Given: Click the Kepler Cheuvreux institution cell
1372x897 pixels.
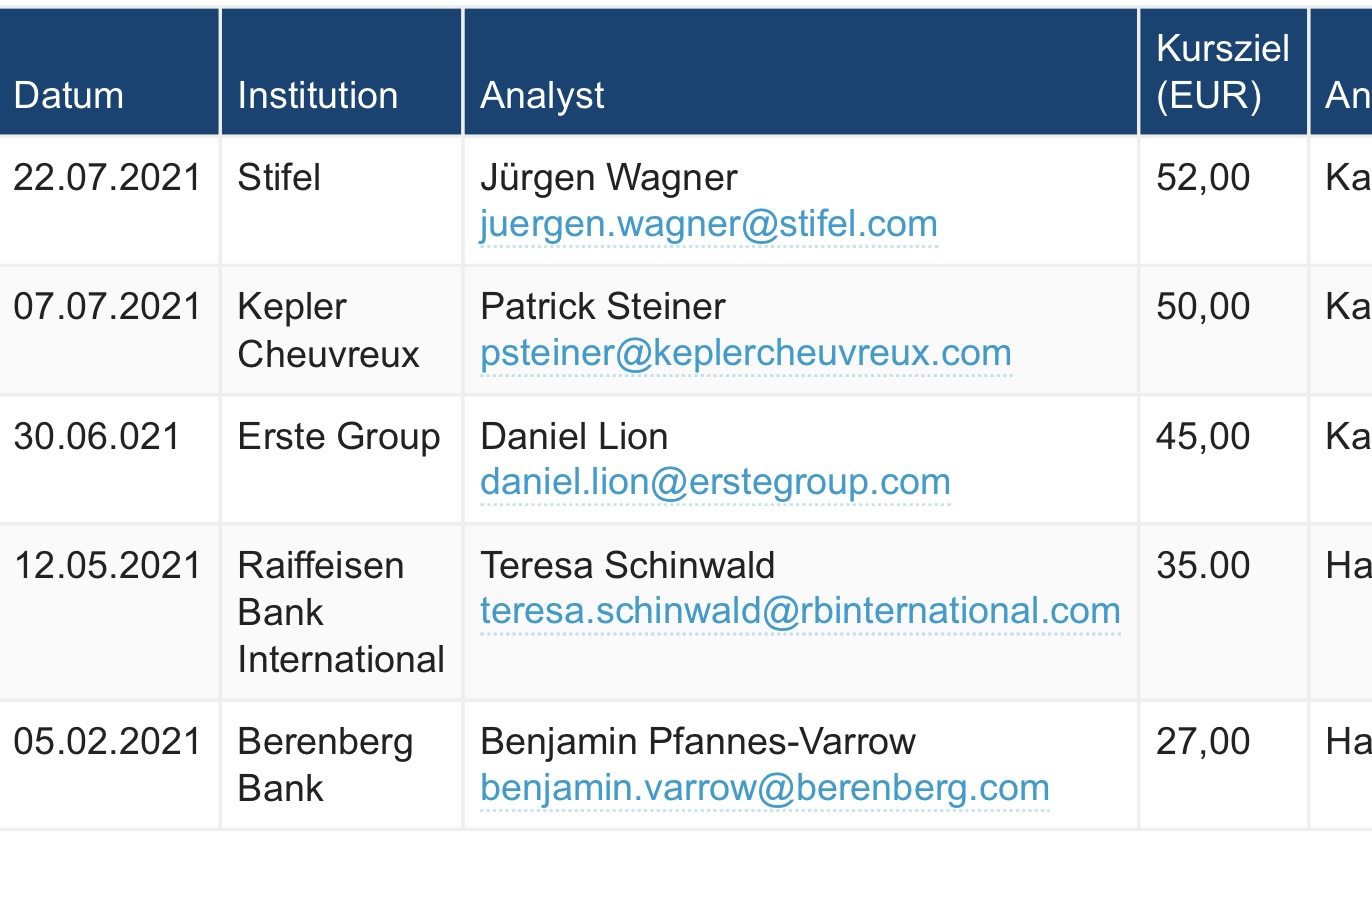Looking at the screenshot, I should [328, 330].
